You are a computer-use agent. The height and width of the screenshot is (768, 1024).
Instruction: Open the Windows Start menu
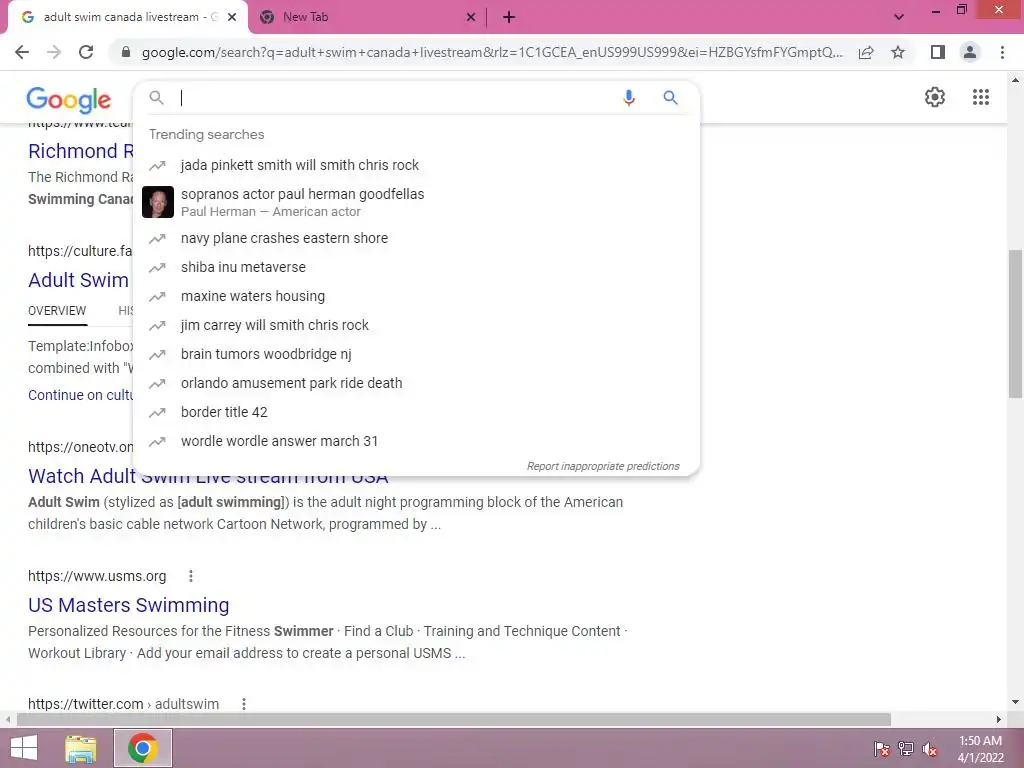pos(24,748)
